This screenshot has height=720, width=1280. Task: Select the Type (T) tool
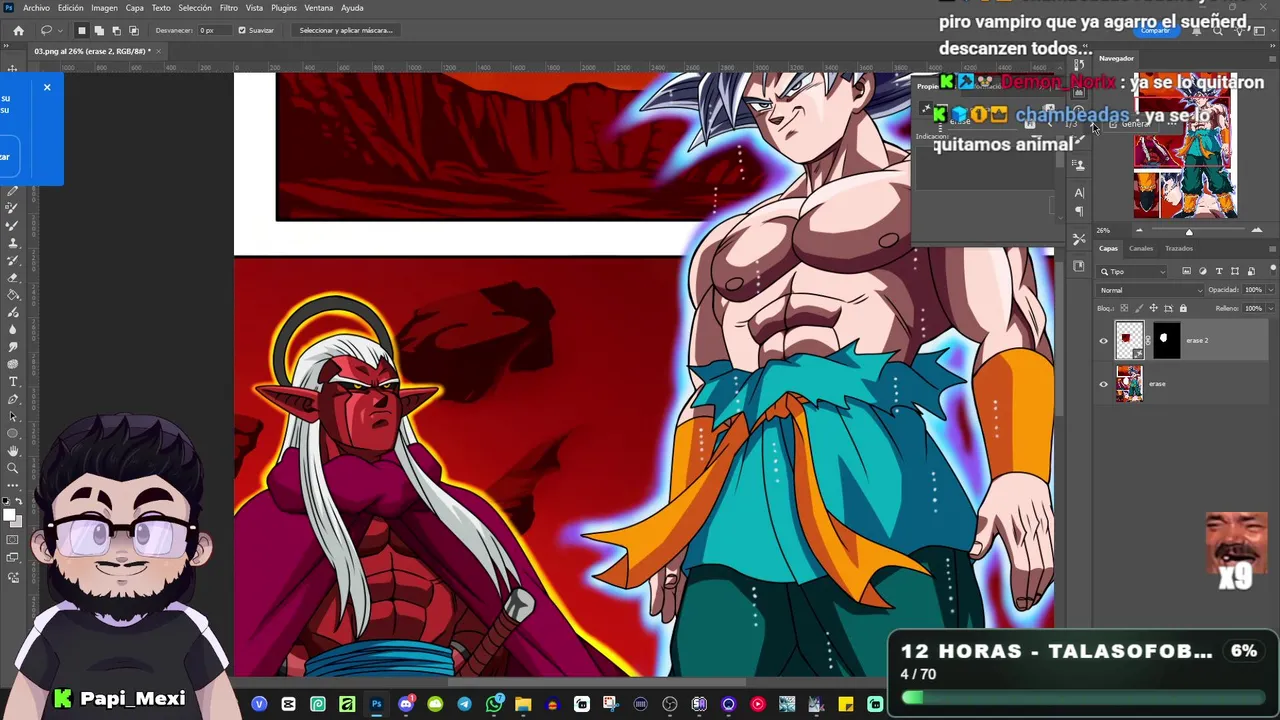[x=12, y=381]
